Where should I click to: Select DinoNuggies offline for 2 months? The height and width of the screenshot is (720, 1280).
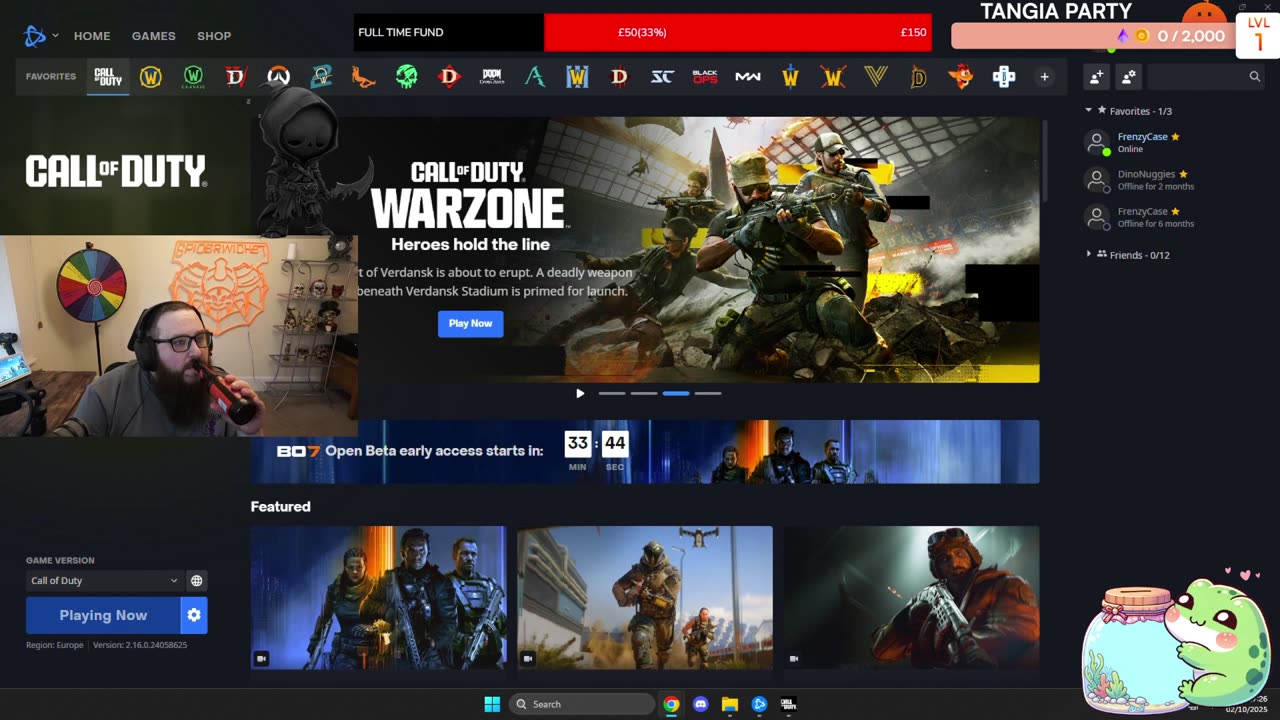click(1173, 180)
